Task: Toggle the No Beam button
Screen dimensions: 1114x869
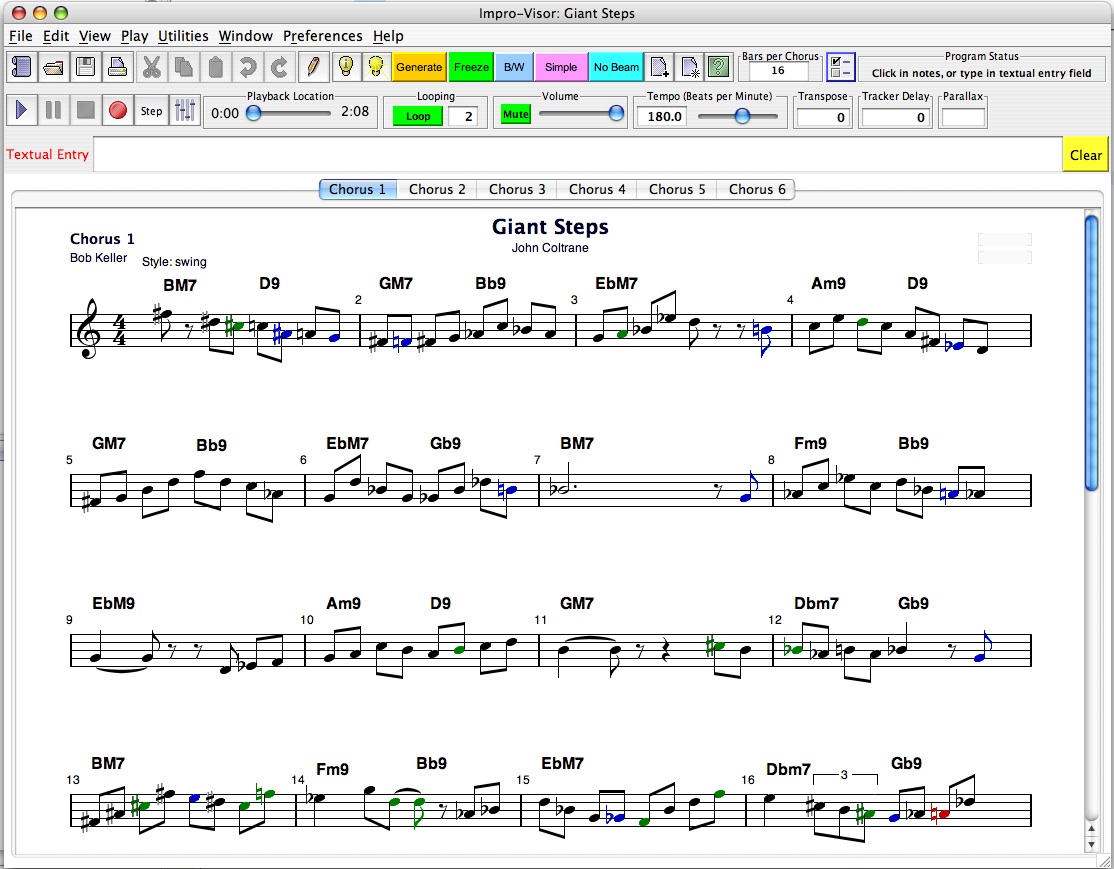Action: click(616, 68)
